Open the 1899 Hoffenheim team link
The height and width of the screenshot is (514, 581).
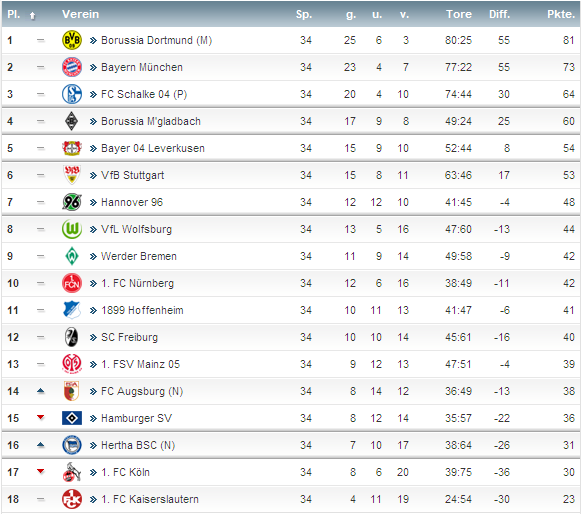pos(142,310)
